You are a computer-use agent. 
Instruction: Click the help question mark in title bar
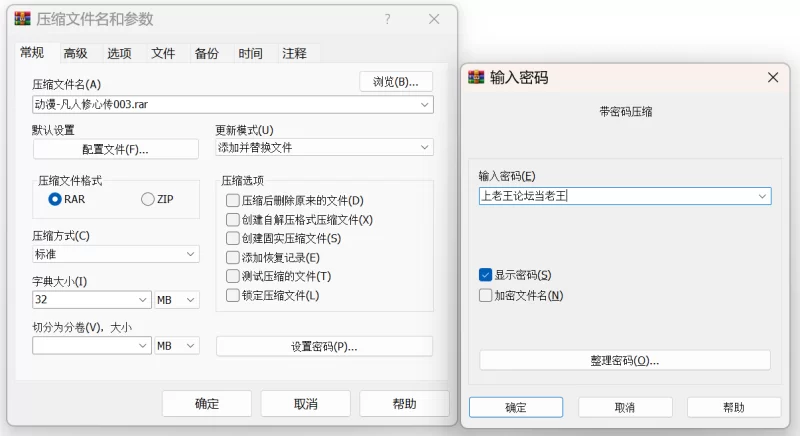pos(387,19)
